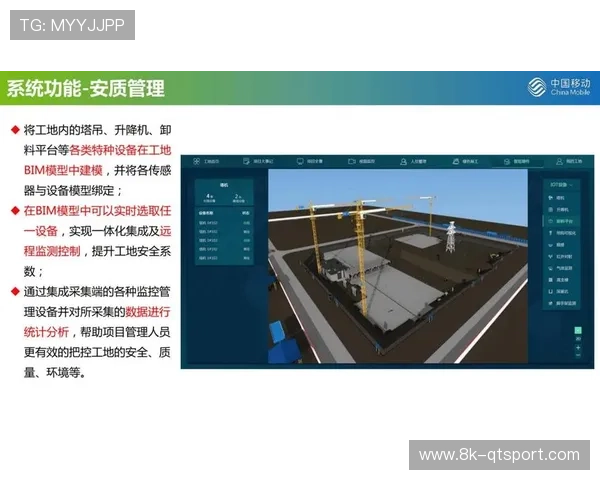Click the 设备名称 column header
Screen dimensions: 600x480
[206, 213]
